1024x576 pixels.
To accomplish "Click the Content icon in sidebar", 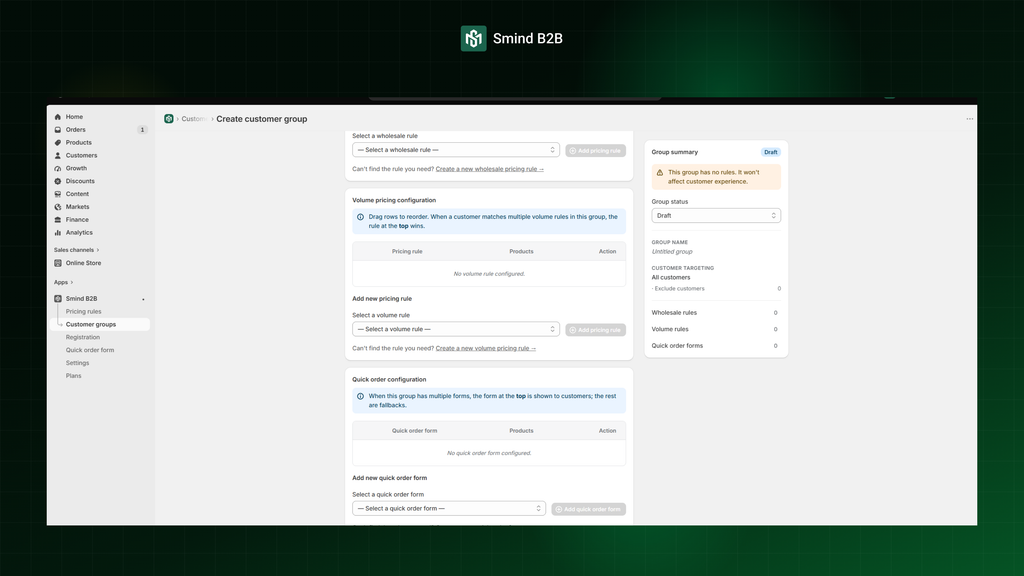I will 57,194.
